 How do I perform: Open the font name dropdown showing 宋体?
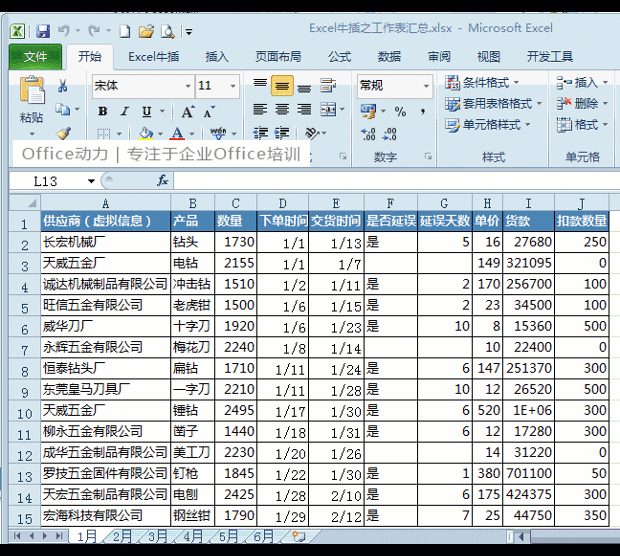pyautogui.click(x=143, y=86)
